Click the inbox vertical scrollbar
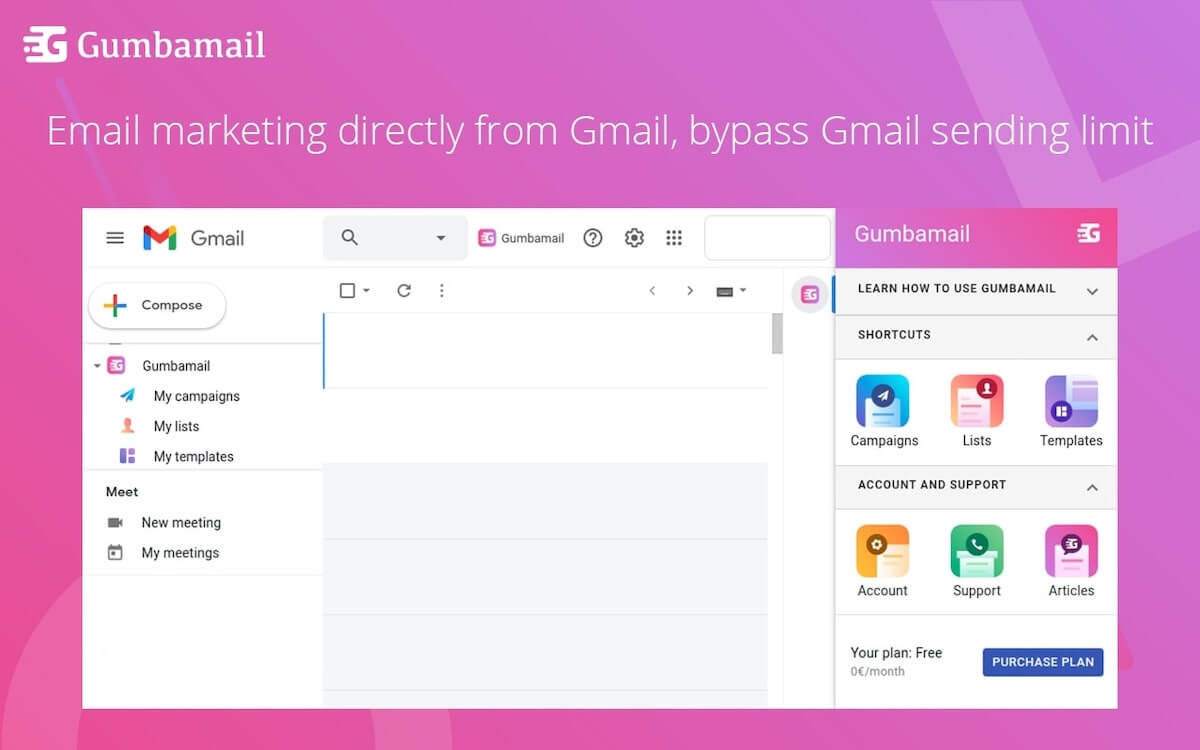Image resolution: width=1200 pixels, height=750 pixels. [x=777, y=334]
